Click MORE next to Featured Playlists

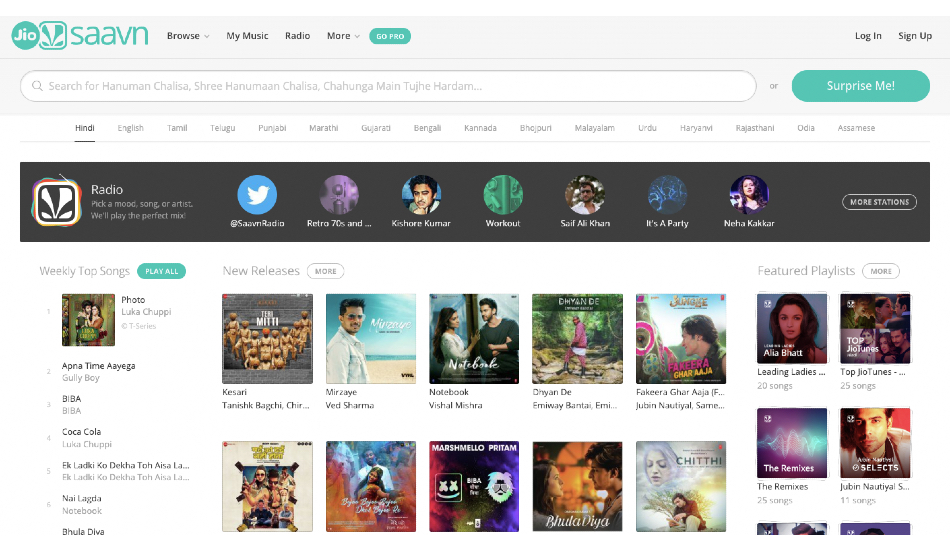click(881, 271)
